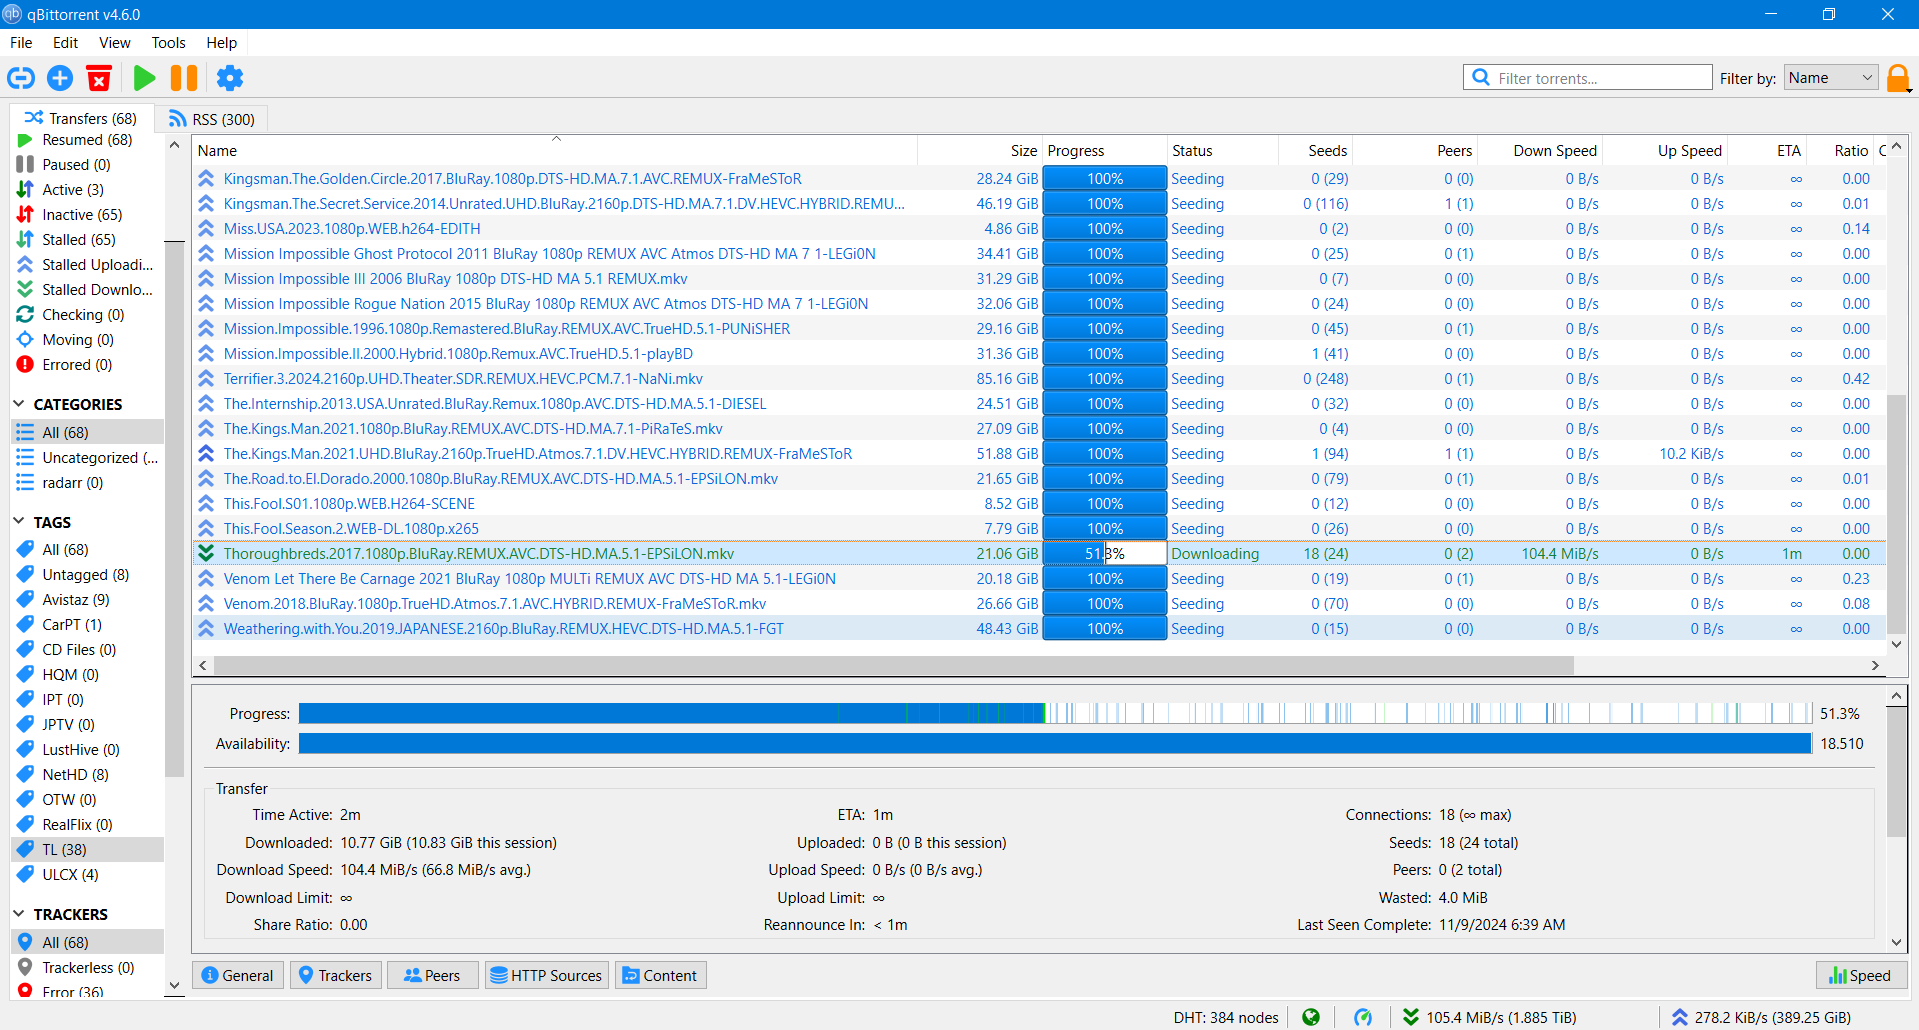Select the TL (38) tag
1919x1030 pixels.
pyautogui.click(x=87, y=850)
